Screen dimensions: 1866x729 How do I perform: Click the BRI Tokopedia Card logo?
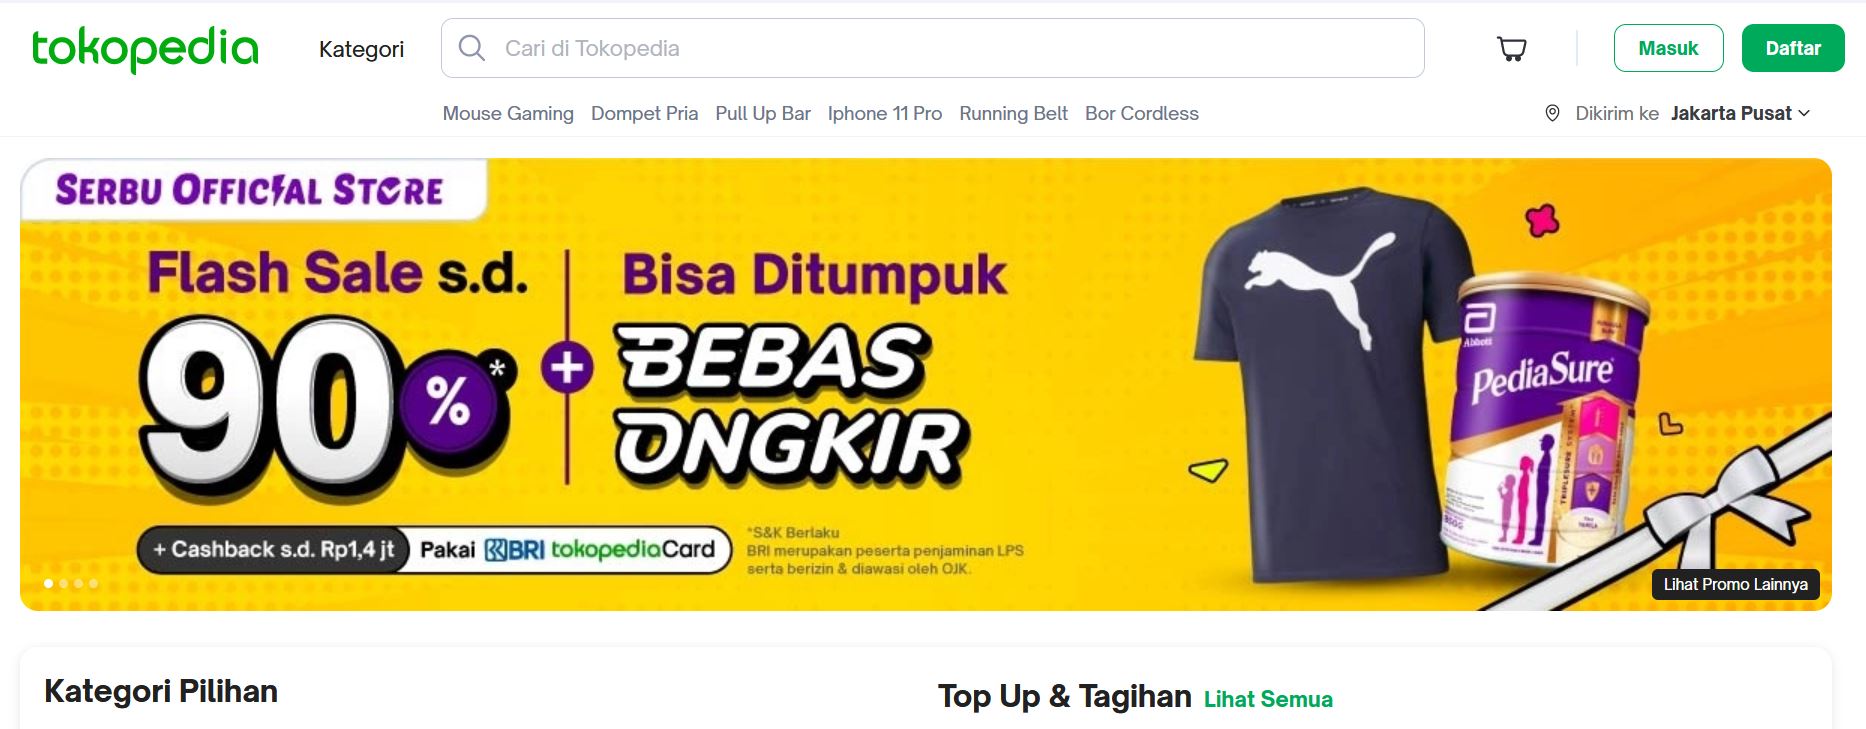pos(599,549)
